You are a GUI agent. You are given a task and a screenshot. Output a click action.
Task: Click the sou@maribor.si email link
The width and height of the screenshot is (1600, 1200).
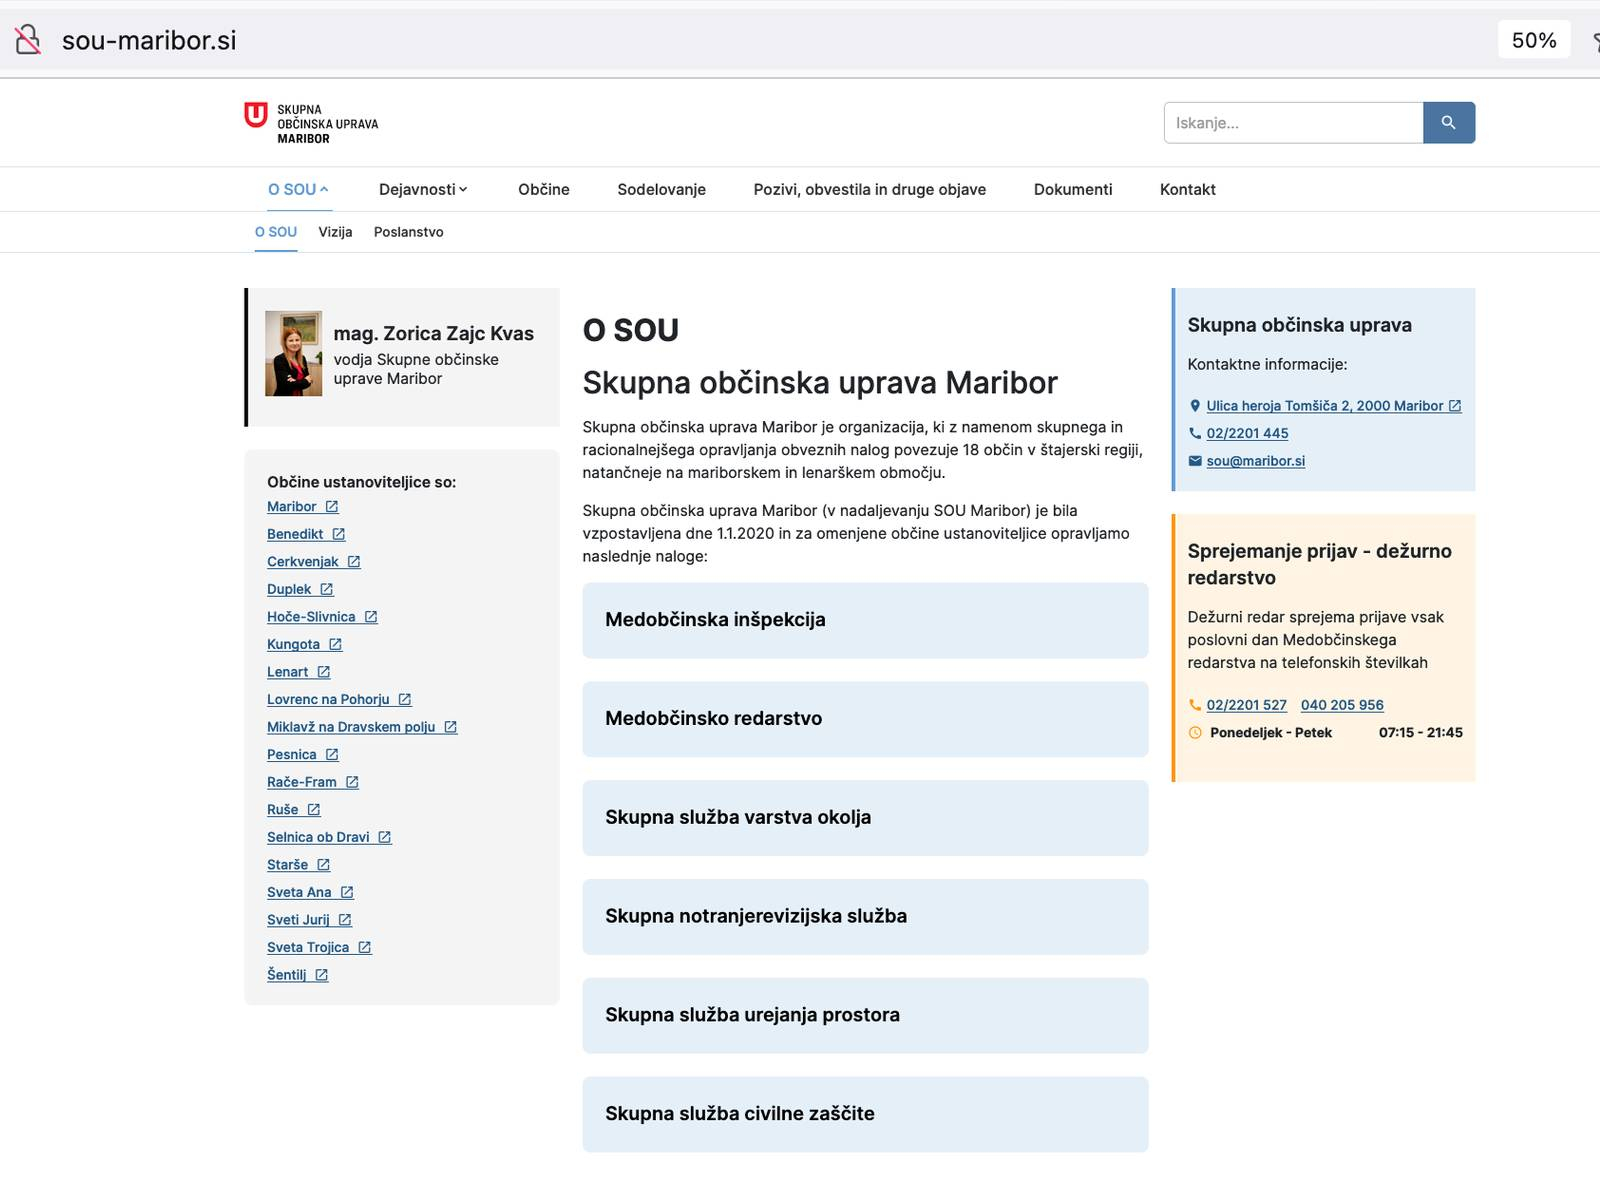pos(1255,461)
